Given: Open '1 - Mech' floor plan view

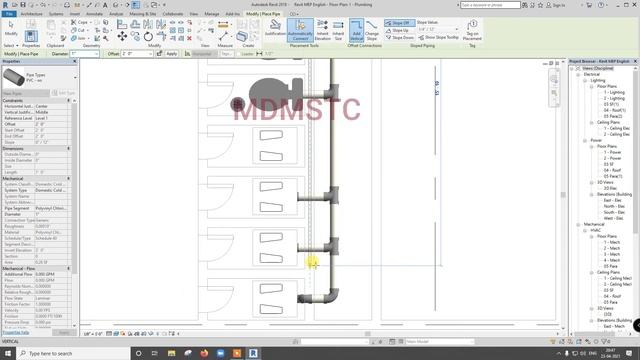Looking at the screenshot, I should (612, 242).
